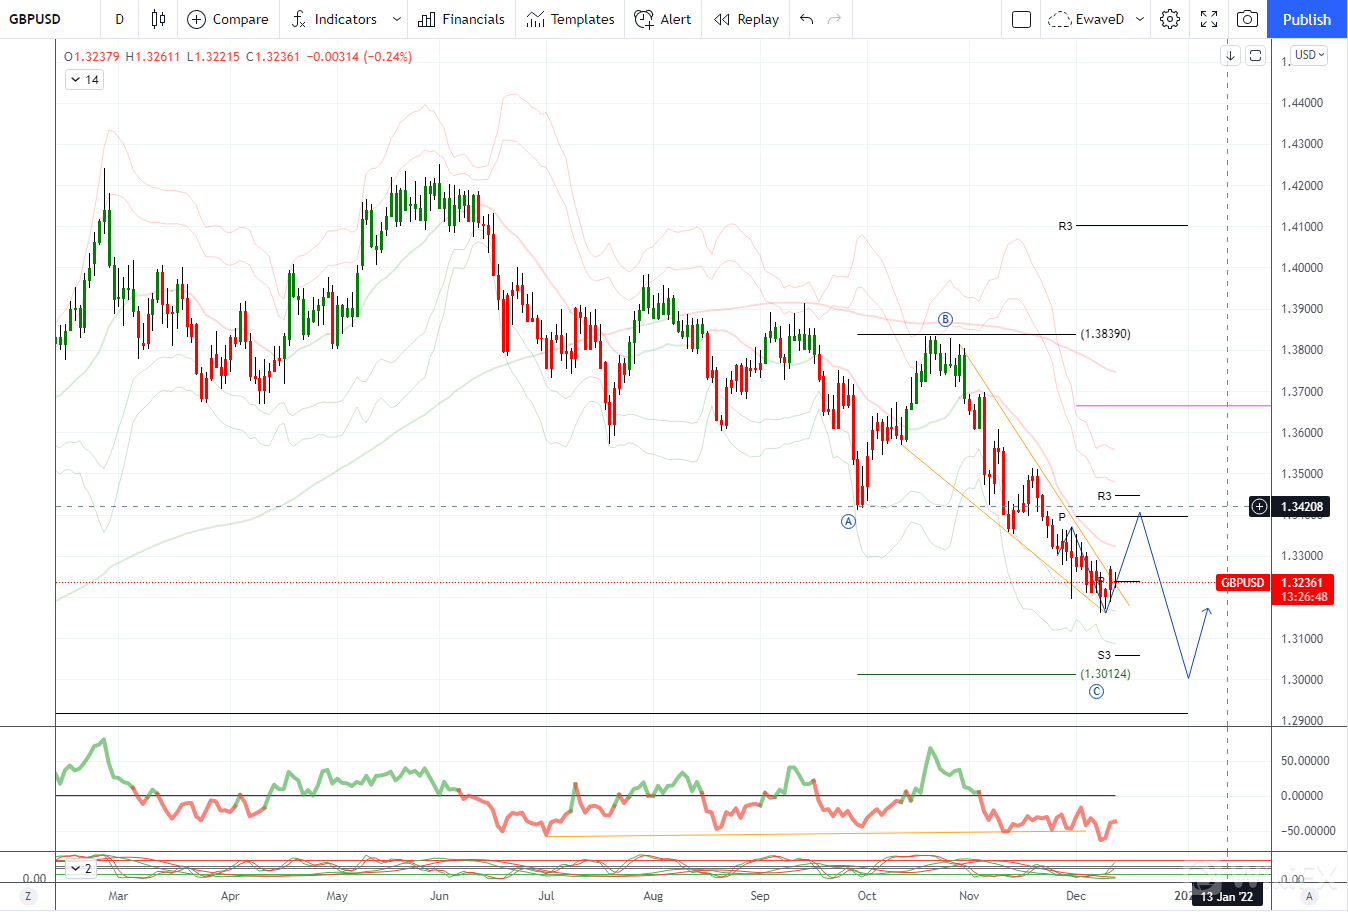This screenshot has width=1348, height=912.
Task: Start bar Replay mode
Action: pyautogui.click(x=746, y=19)
